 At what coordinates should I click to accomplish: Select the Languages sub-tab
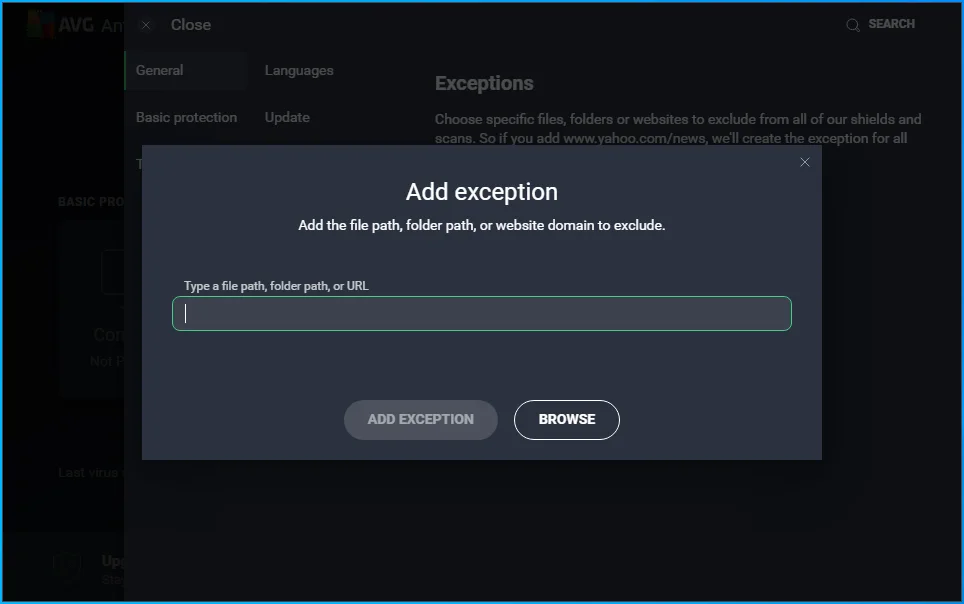pos(299,71)
